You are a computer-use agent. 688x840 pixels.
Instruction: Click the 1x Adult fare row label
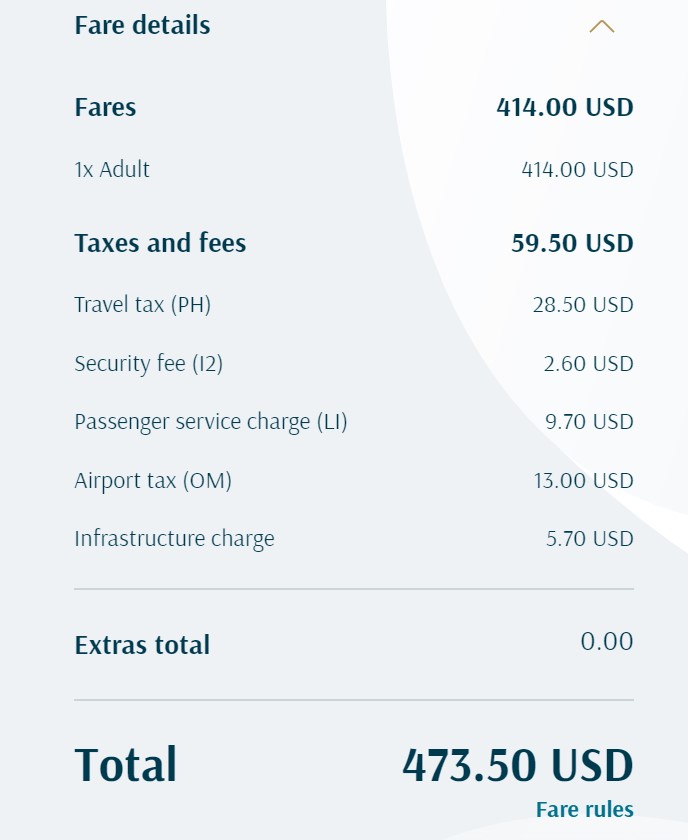point(112,169)
